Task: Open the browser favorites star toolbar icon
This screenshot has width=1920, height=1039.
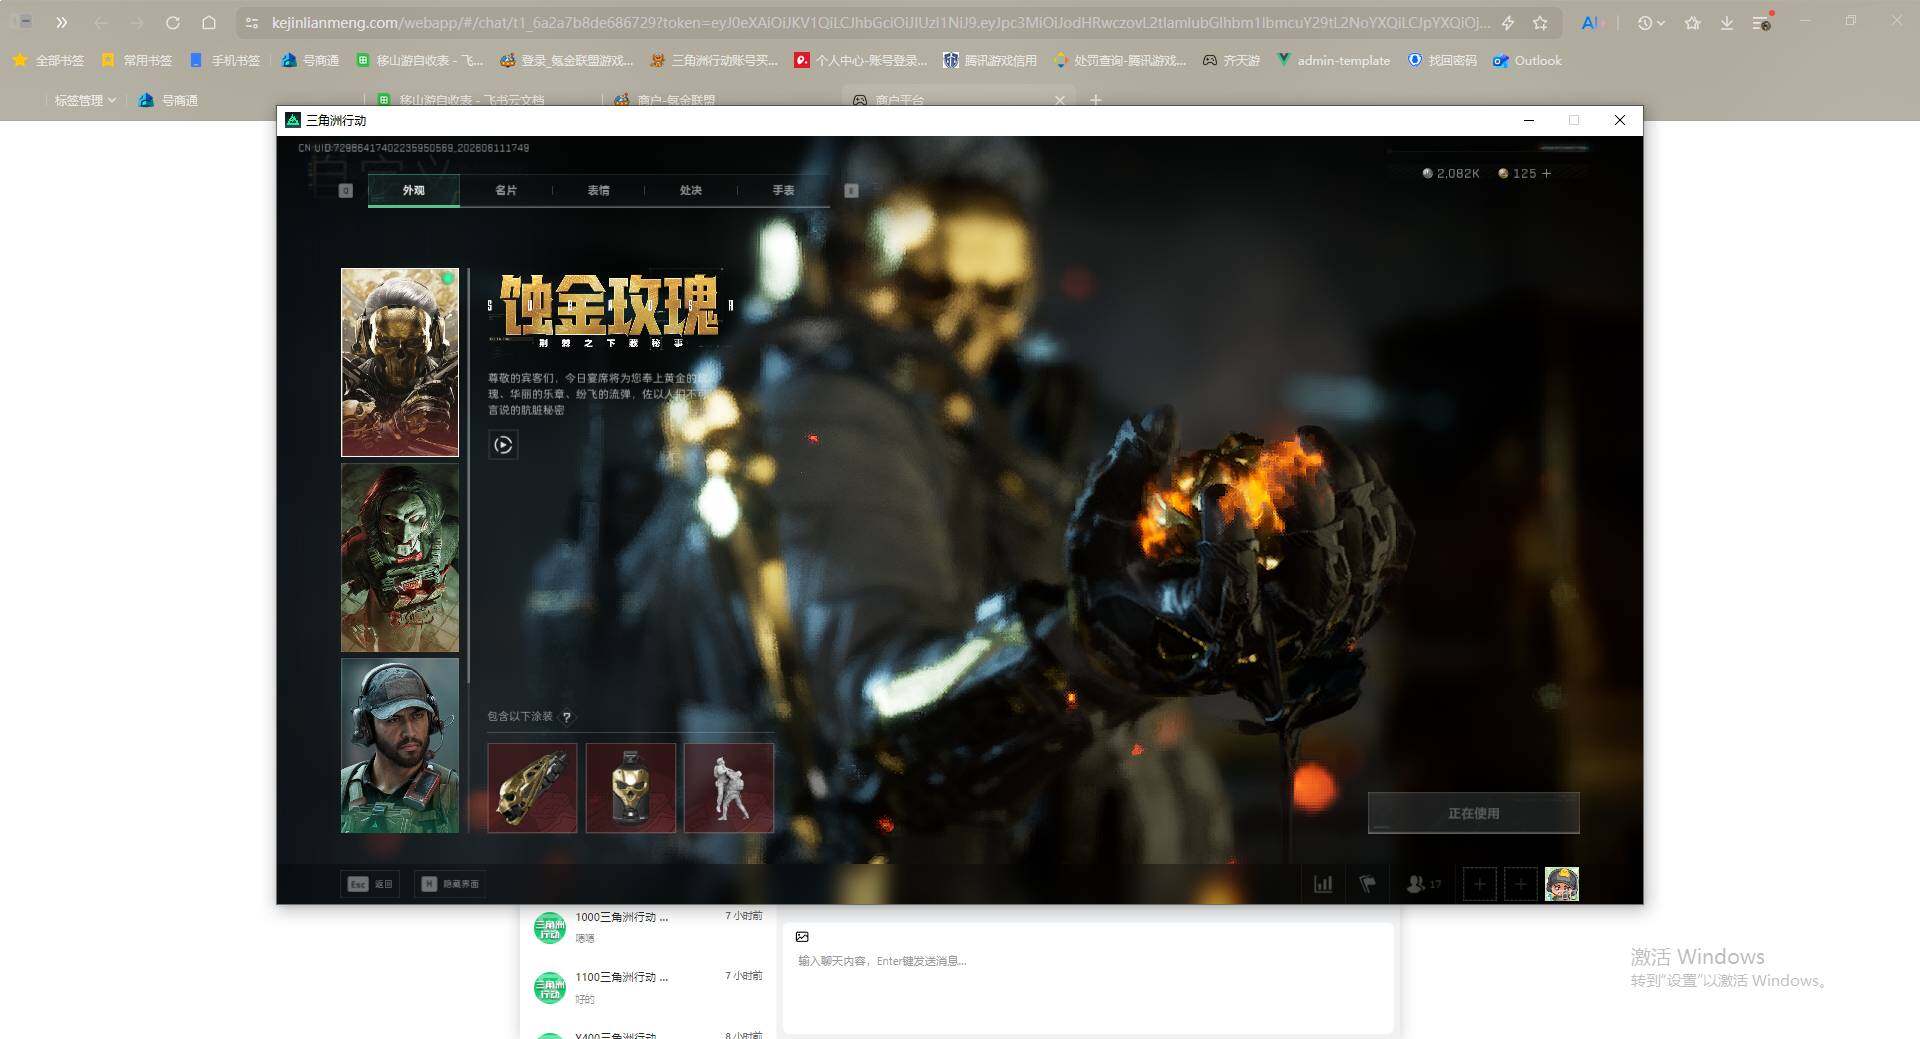Action: pyautogui.click(x=1692, y=22)
